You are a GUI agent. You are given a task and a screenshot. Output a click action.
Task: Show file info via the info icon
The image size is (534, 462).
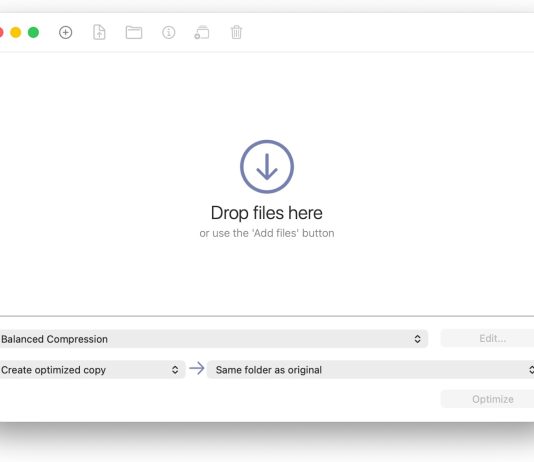(169, 32)
